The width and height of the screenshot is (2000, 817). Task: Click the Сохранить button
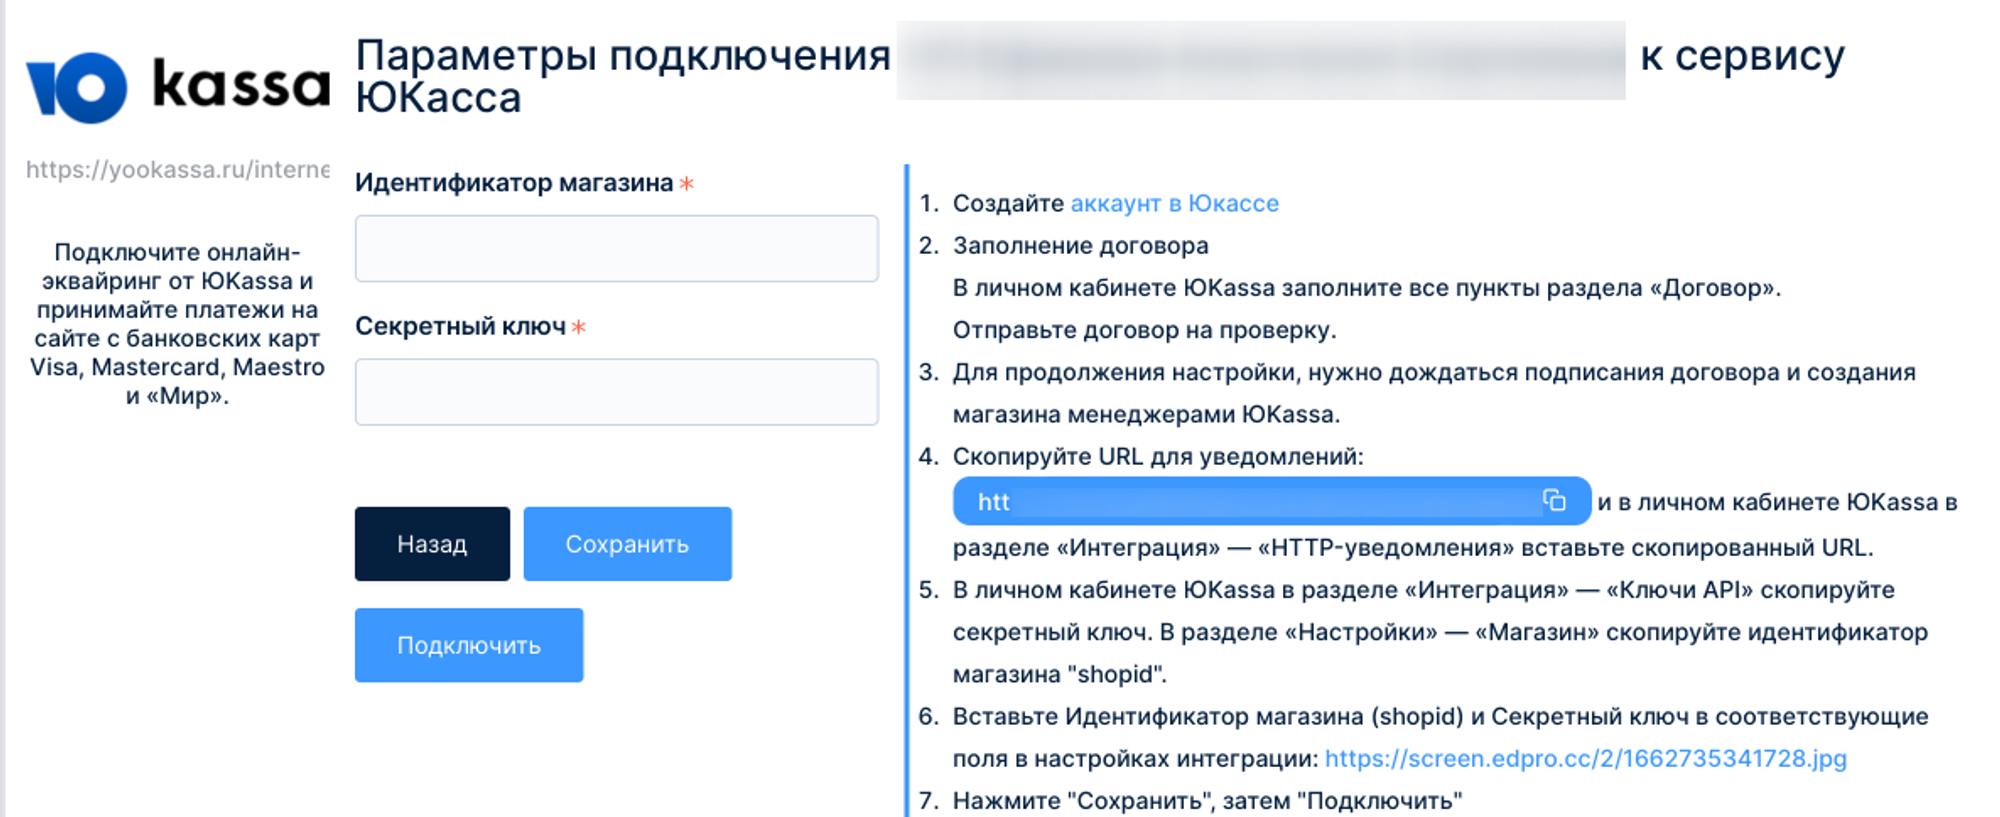pos(628,544)
